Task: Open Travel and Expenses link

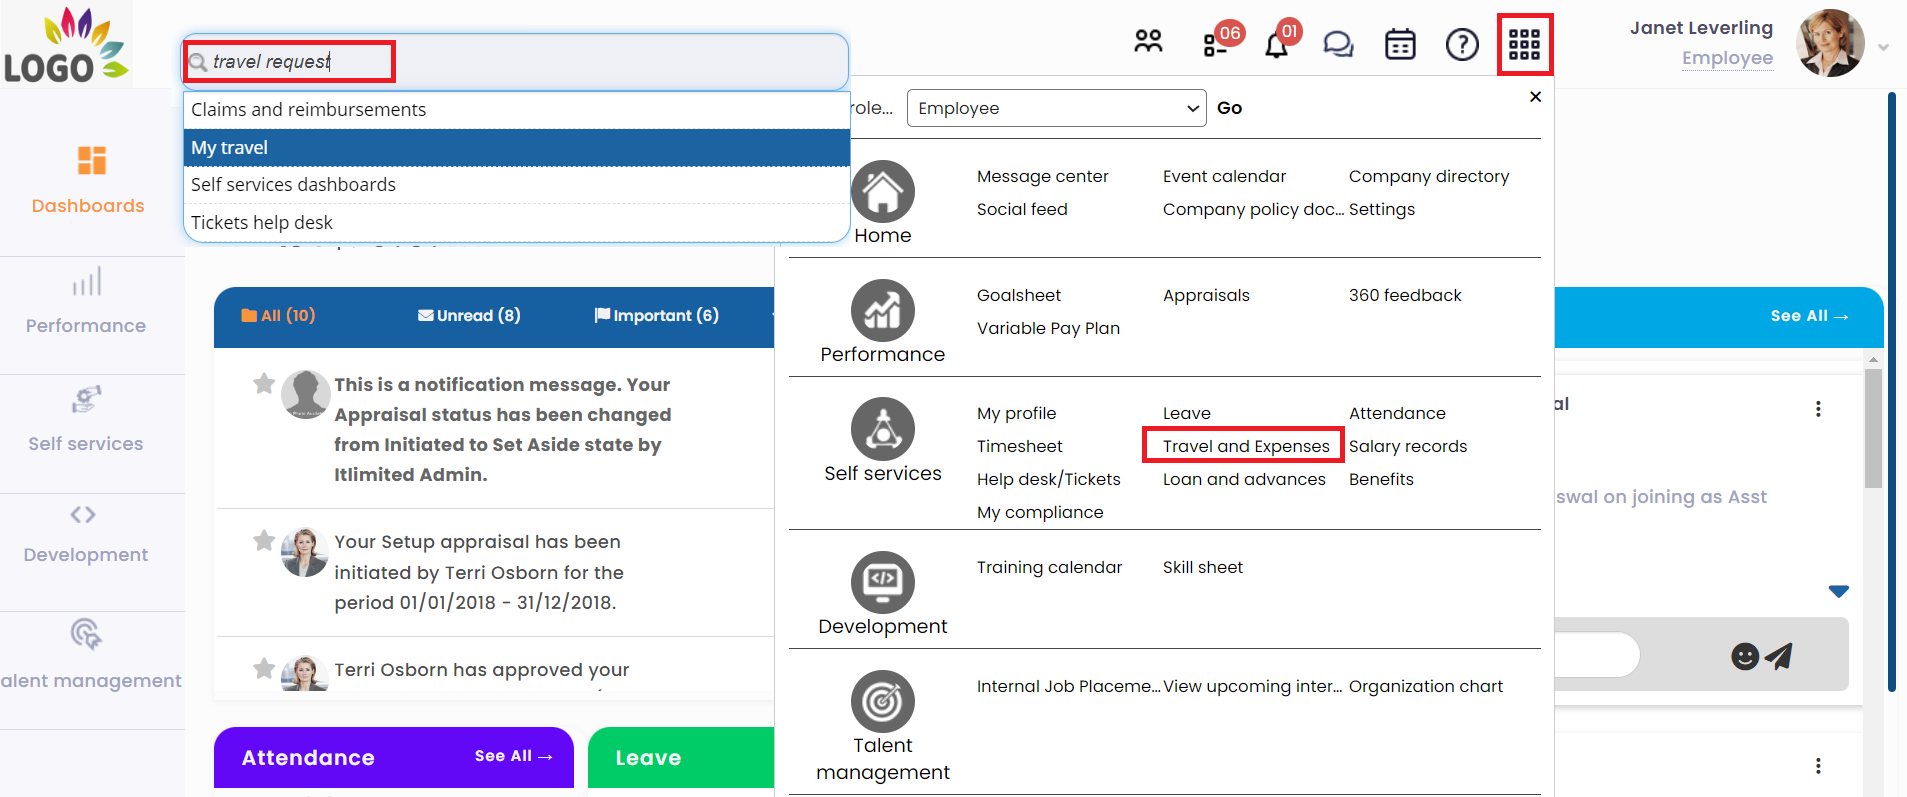Action: 1245,446
